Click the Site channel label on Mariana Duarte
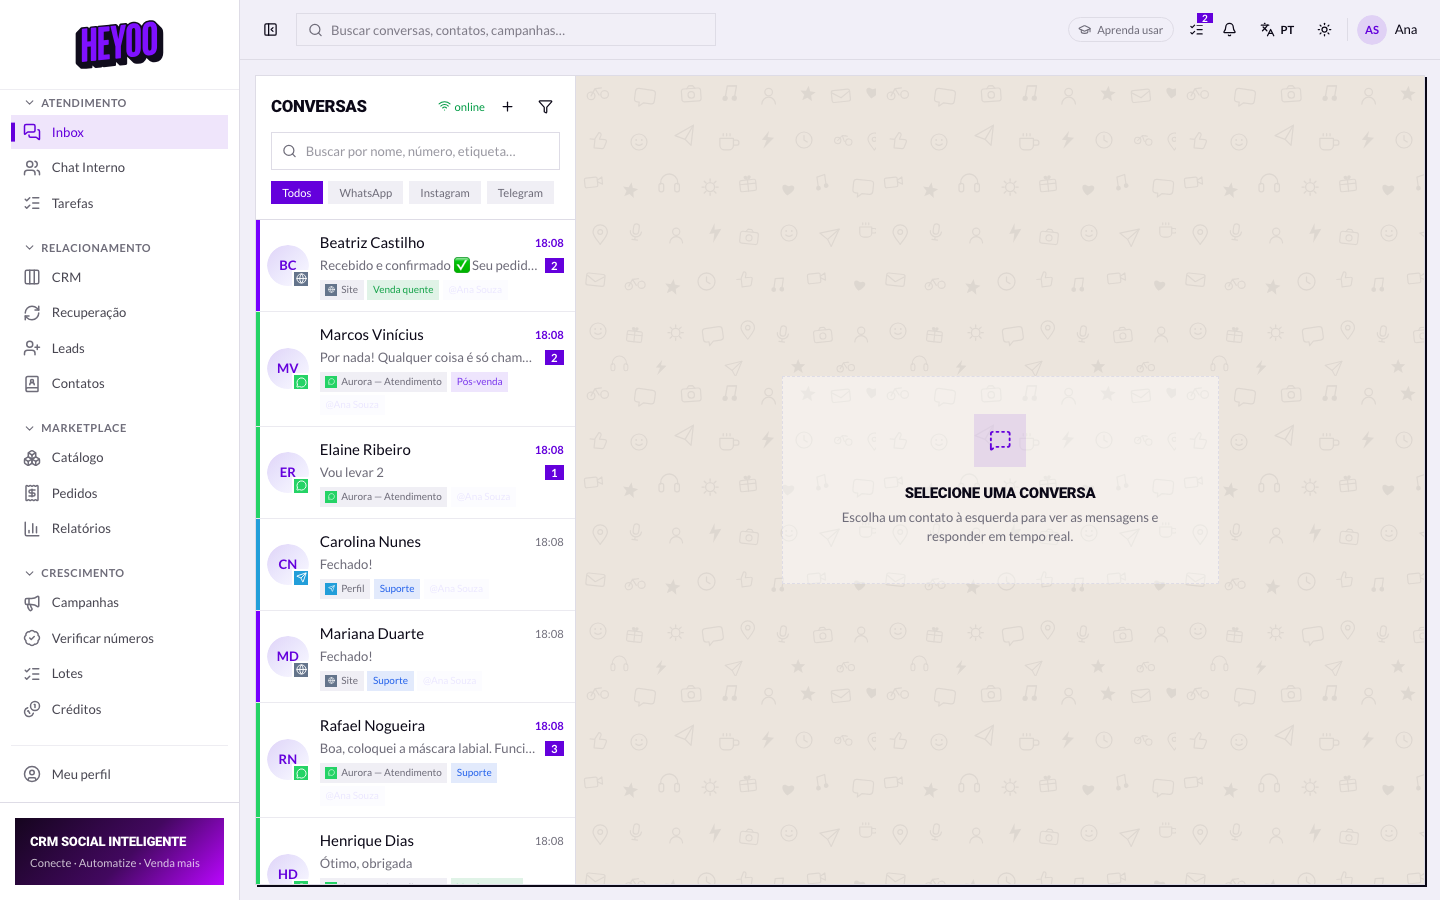 (x=341, y=681)
